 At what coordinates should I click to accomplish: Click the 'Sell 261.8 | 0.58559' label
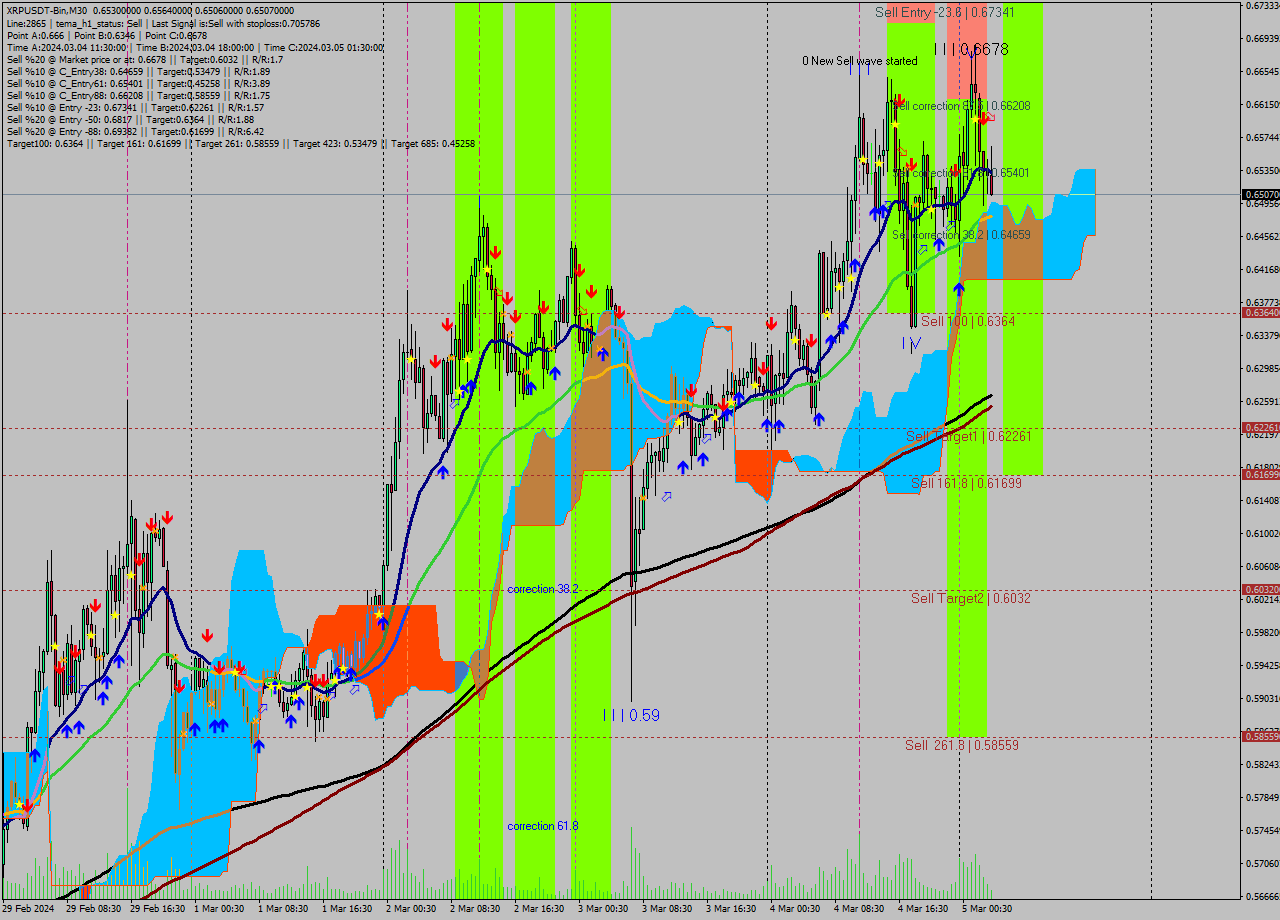(962, 745)
